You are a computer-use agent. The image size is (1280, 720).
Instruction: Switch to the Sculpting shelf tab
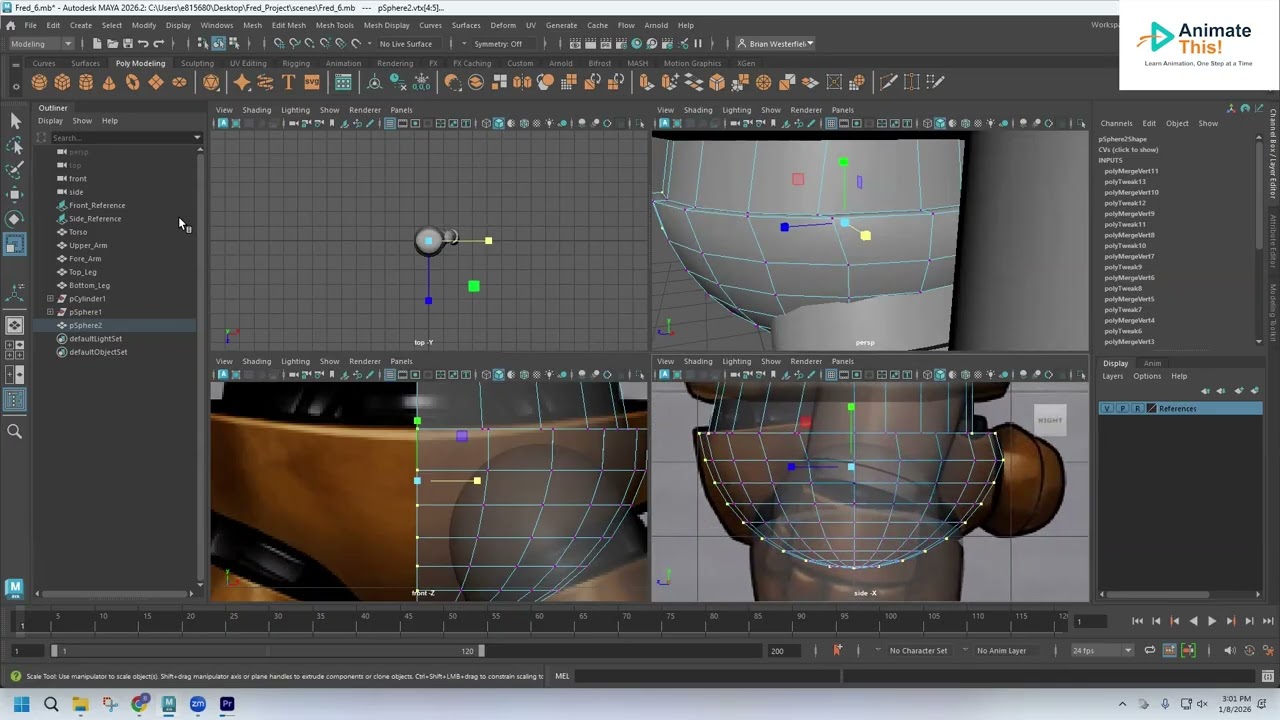(x=197, y=63)
